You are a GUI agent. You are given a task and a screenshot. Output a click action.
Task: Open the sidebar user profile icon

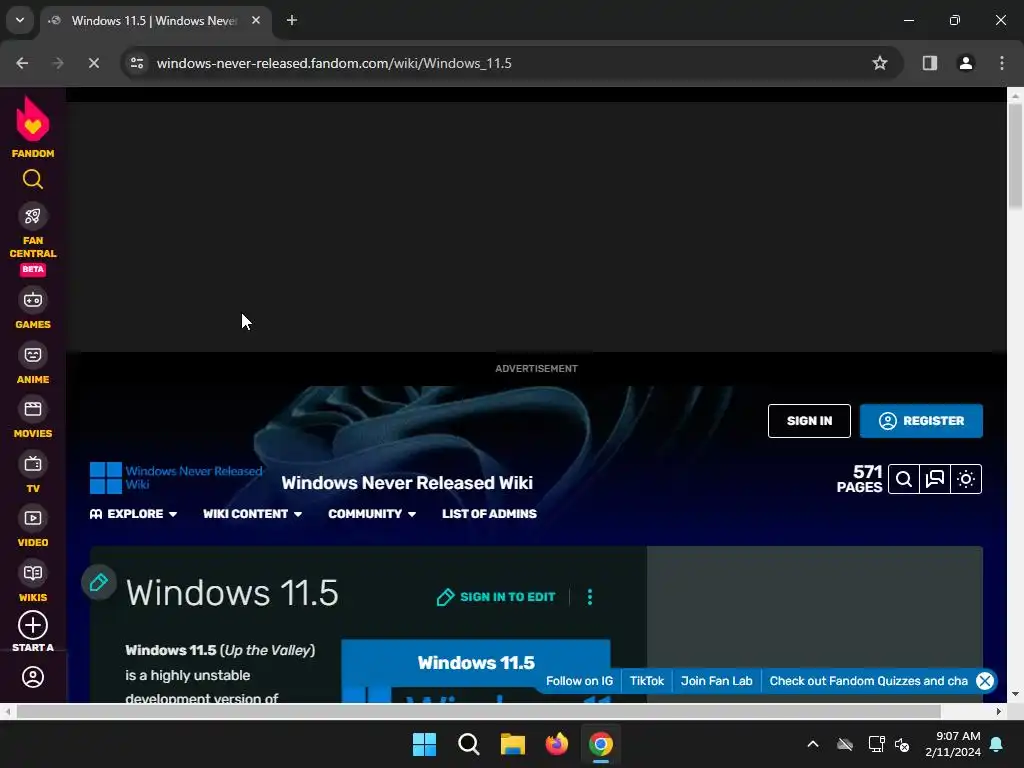click(x=33, y=677)
